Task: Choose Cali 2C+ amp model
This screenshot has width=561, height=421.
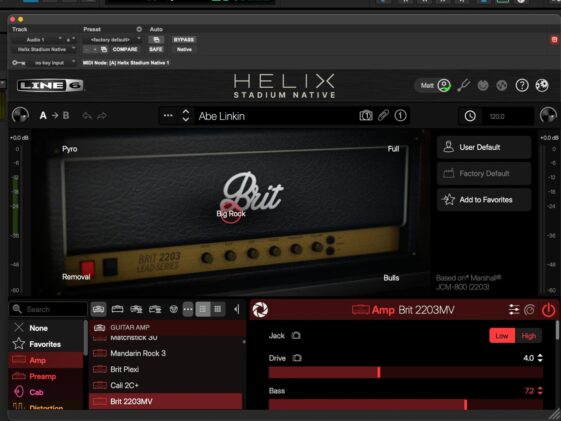Action: tap(166, 385)
